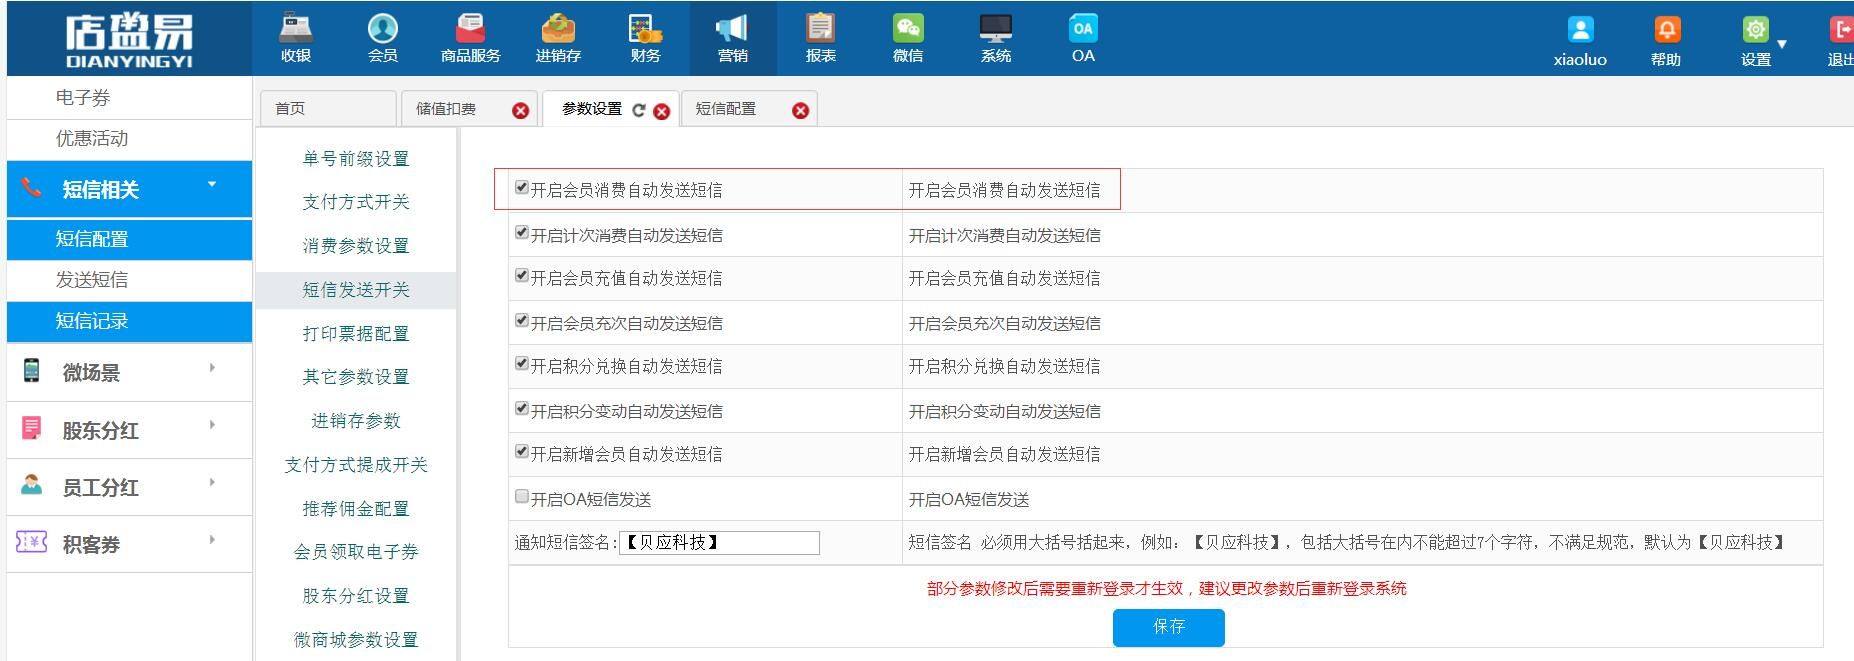Open 支付方式提成开关 settings
Screen dimensions: 1854x661
(x=356, y=465)
